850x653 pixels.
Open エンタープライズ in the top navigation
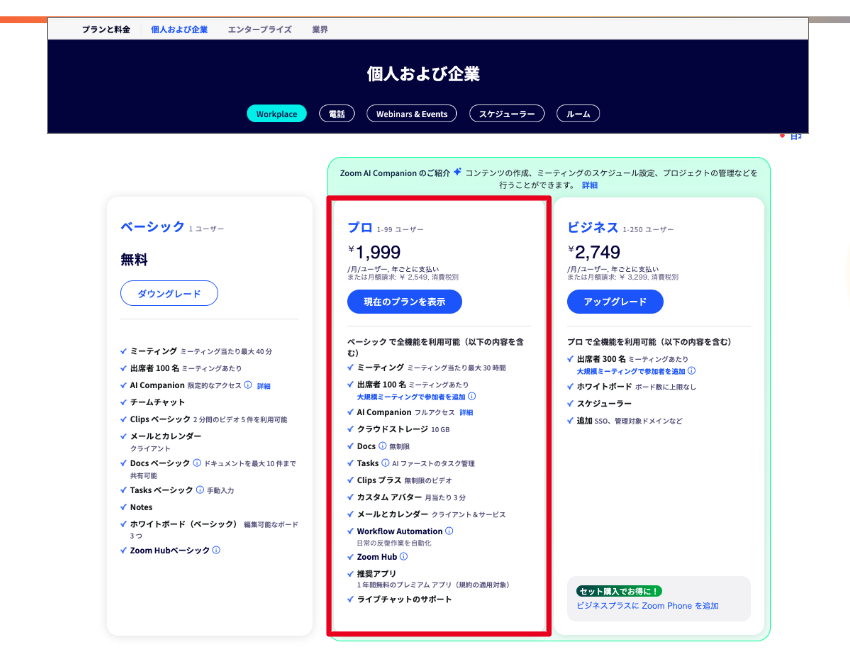click(x=260, y=30)
